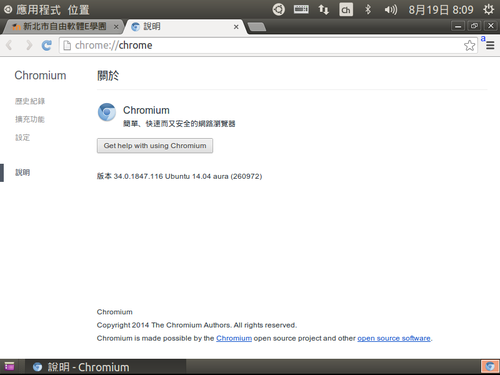
Task: Click the browser back arrow
Action: (9, 45)
